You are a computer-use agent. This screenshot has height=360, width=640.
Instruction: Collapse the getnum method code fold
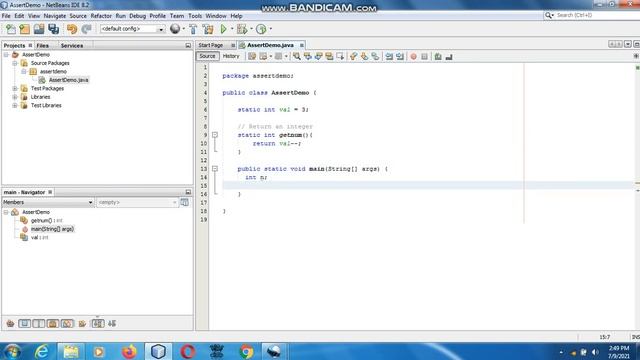(215, 135)
